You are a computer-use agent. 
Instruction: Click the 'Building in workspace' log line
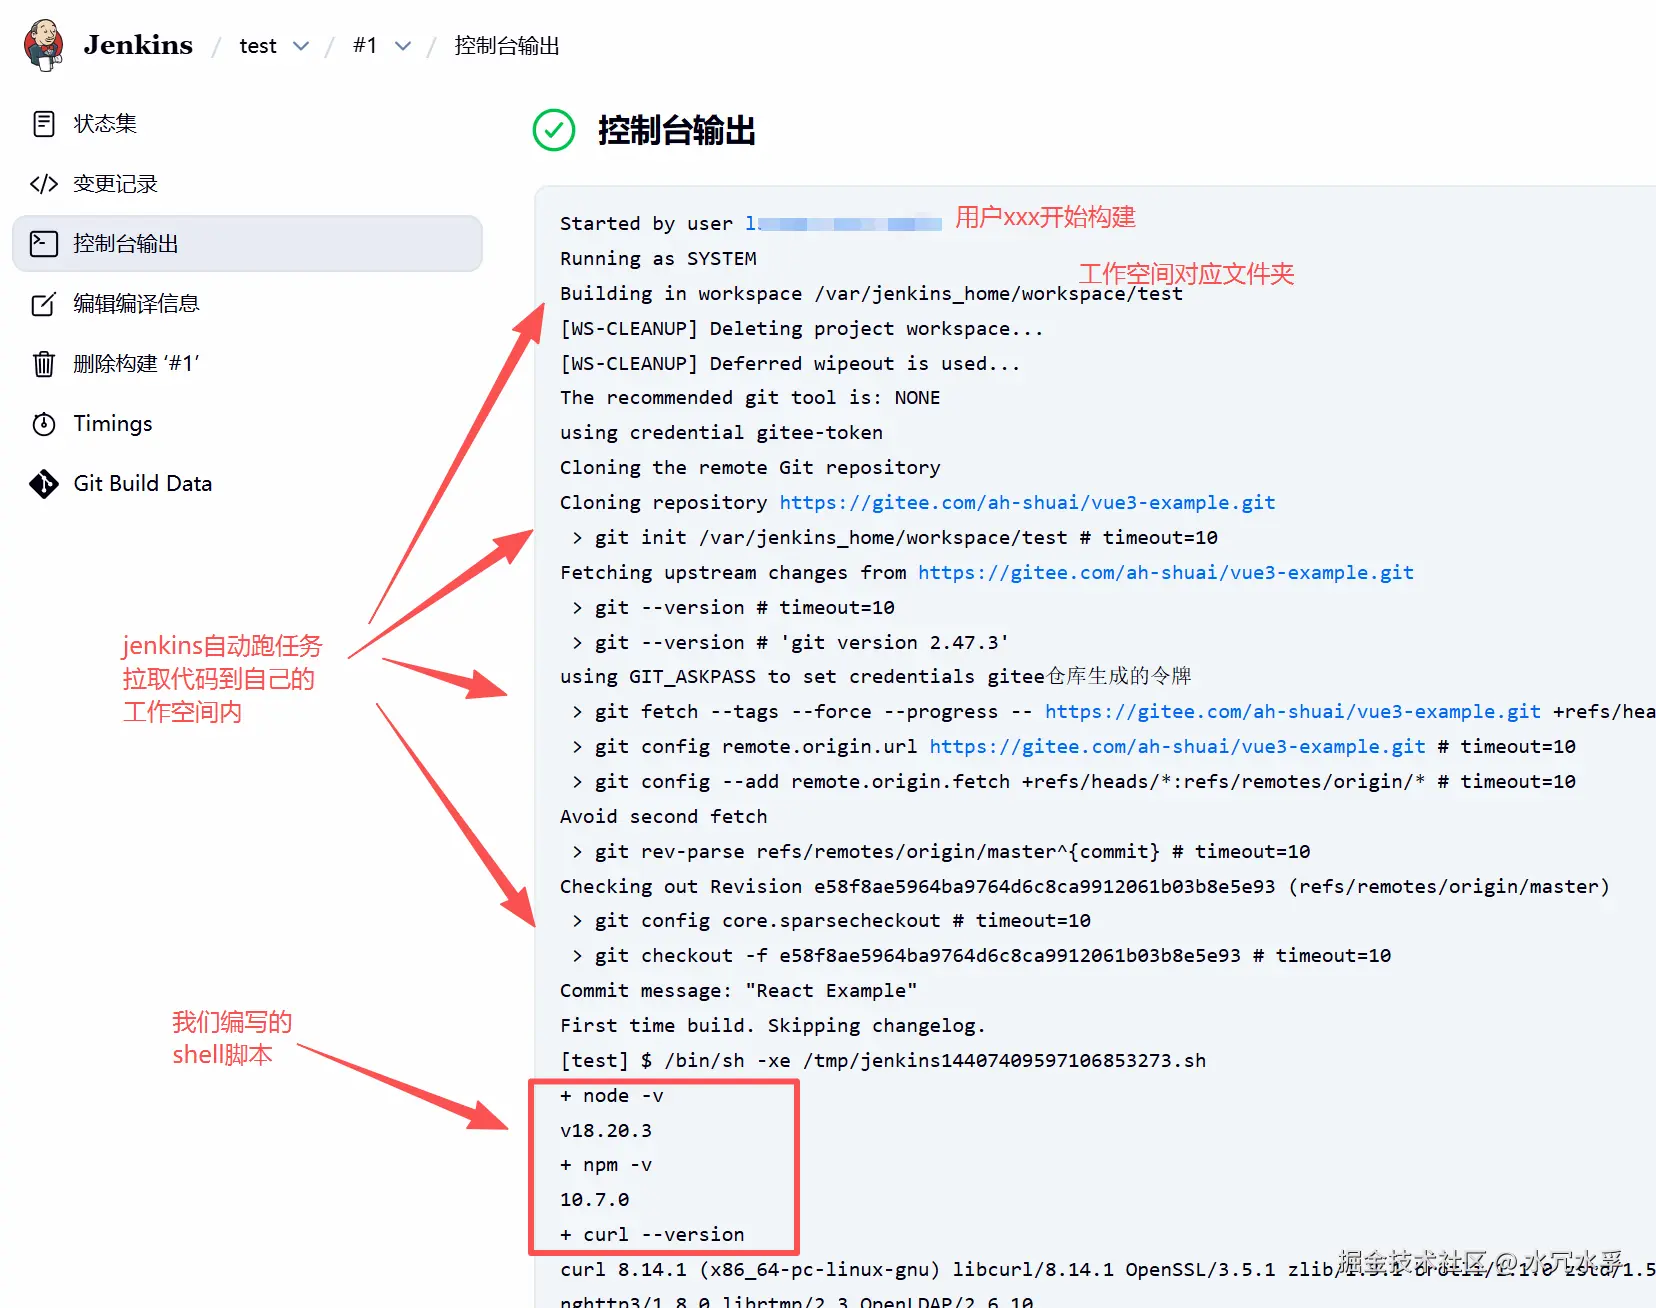(x=871, y=294)
